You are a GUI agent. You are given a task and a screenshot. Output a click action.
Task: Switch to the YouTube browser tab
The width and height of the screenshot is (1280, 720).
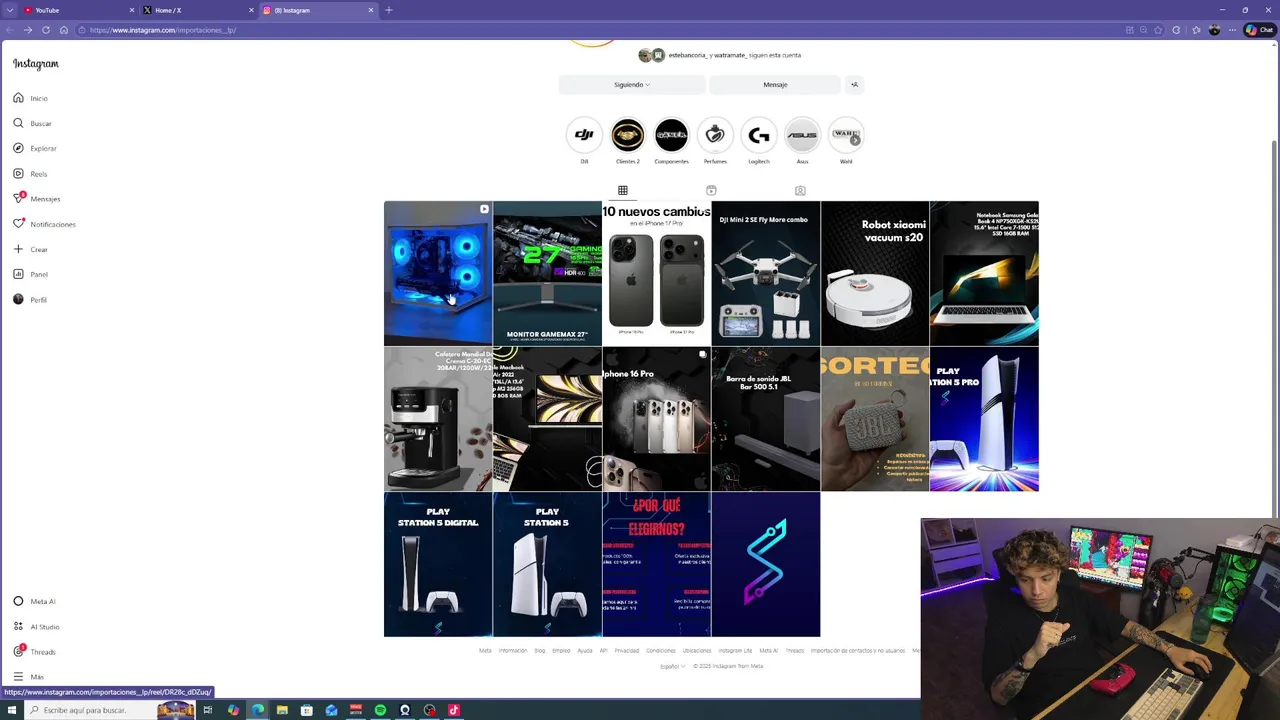click(78, 10)
